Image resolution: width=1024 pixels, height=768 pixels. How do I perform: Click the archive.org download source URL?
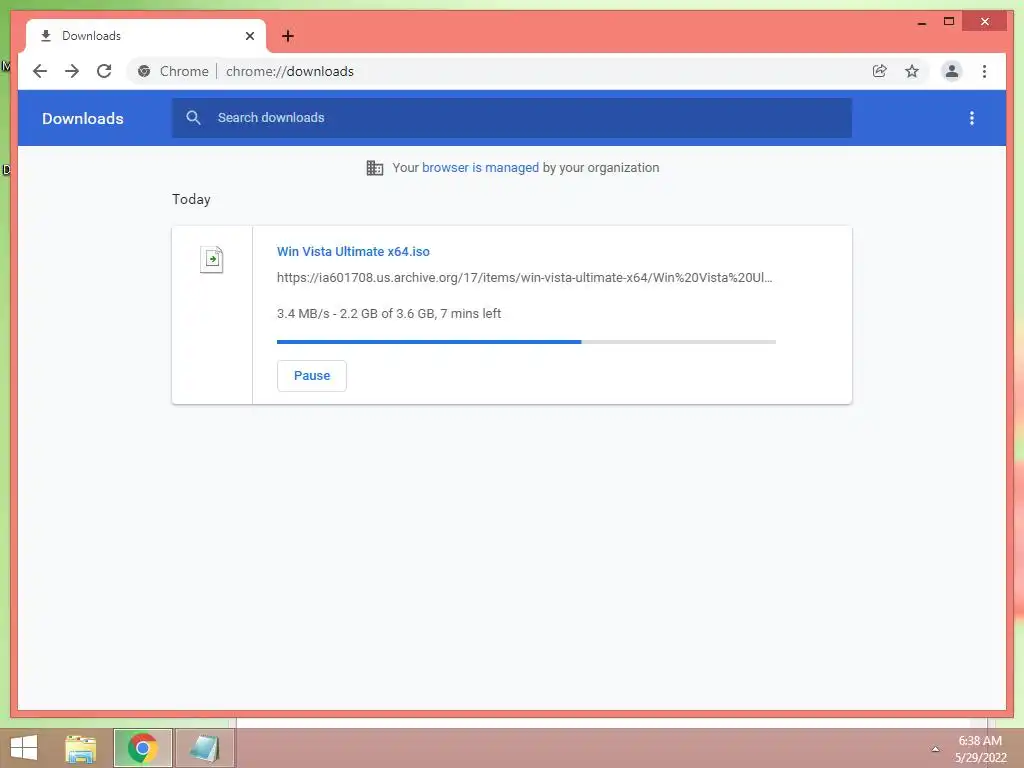524,278
